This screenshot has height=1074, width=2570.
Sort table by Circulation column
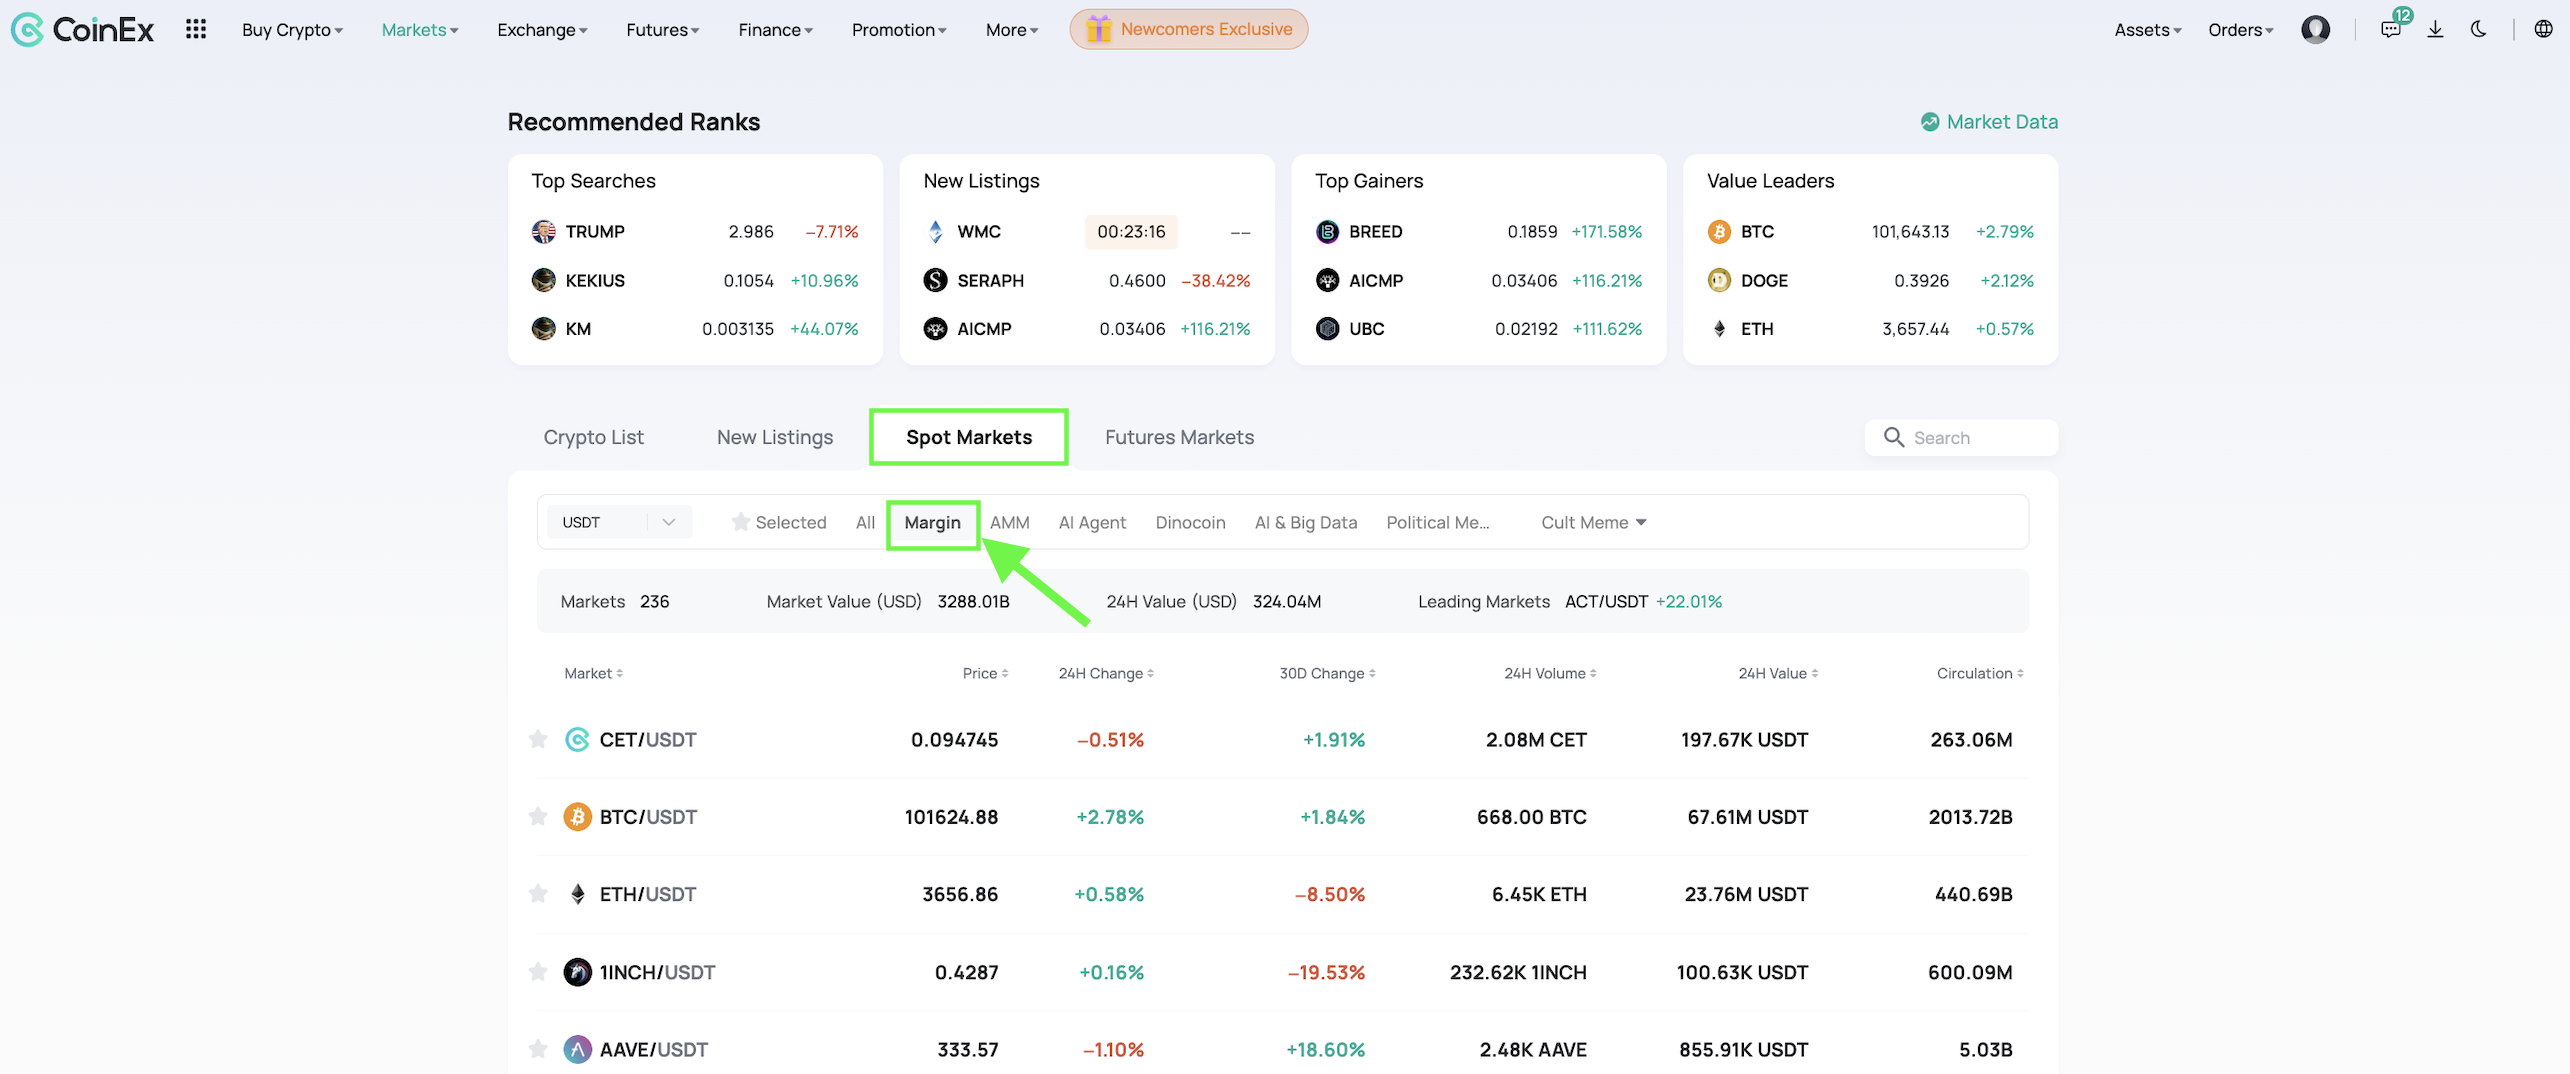(x=1980, y=674)
